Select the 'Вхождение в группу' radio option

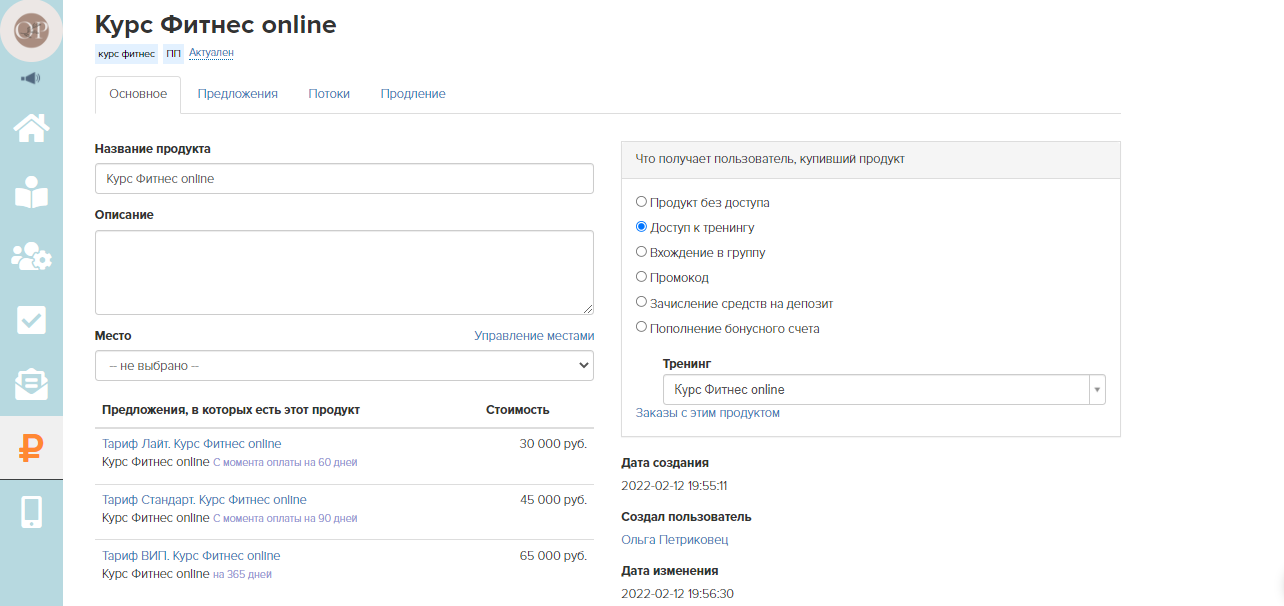click(x=642, y=252)
